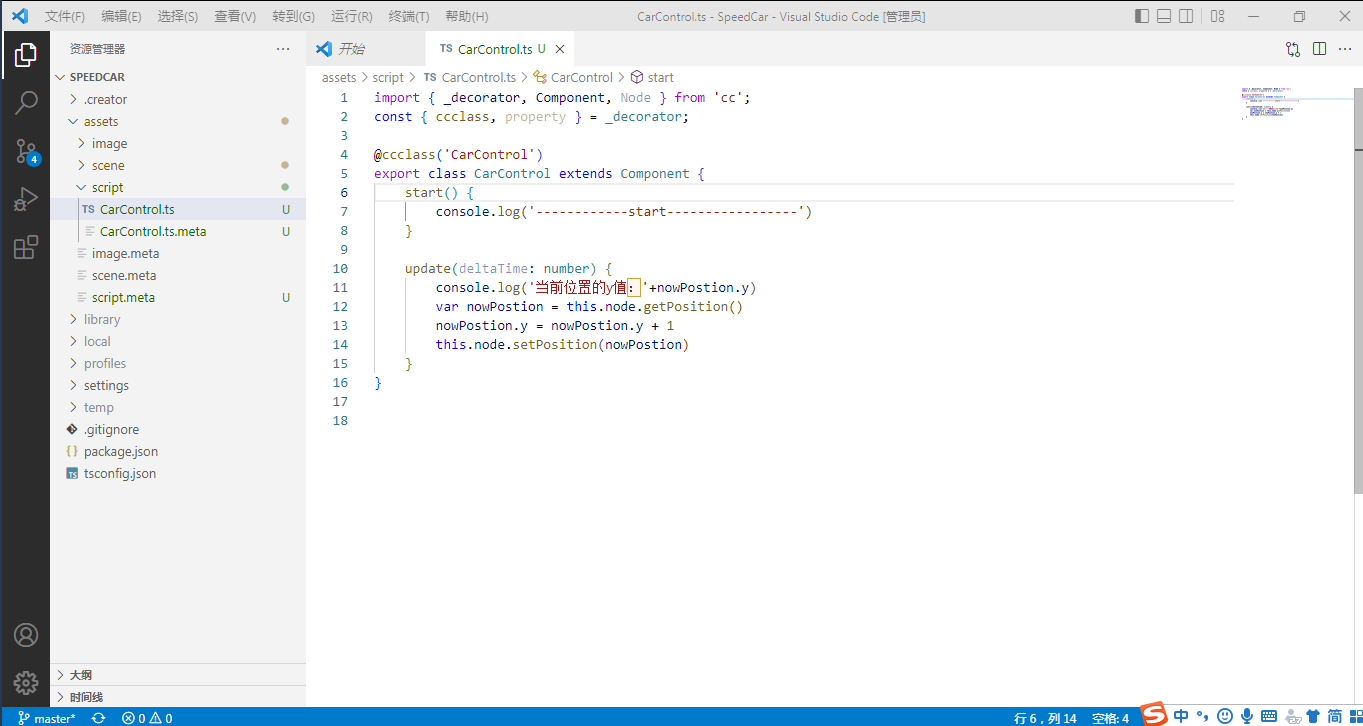The height and width of the screenshot is (726, 1363).
Task: Expand the library folder
Action: pos(178,319)
